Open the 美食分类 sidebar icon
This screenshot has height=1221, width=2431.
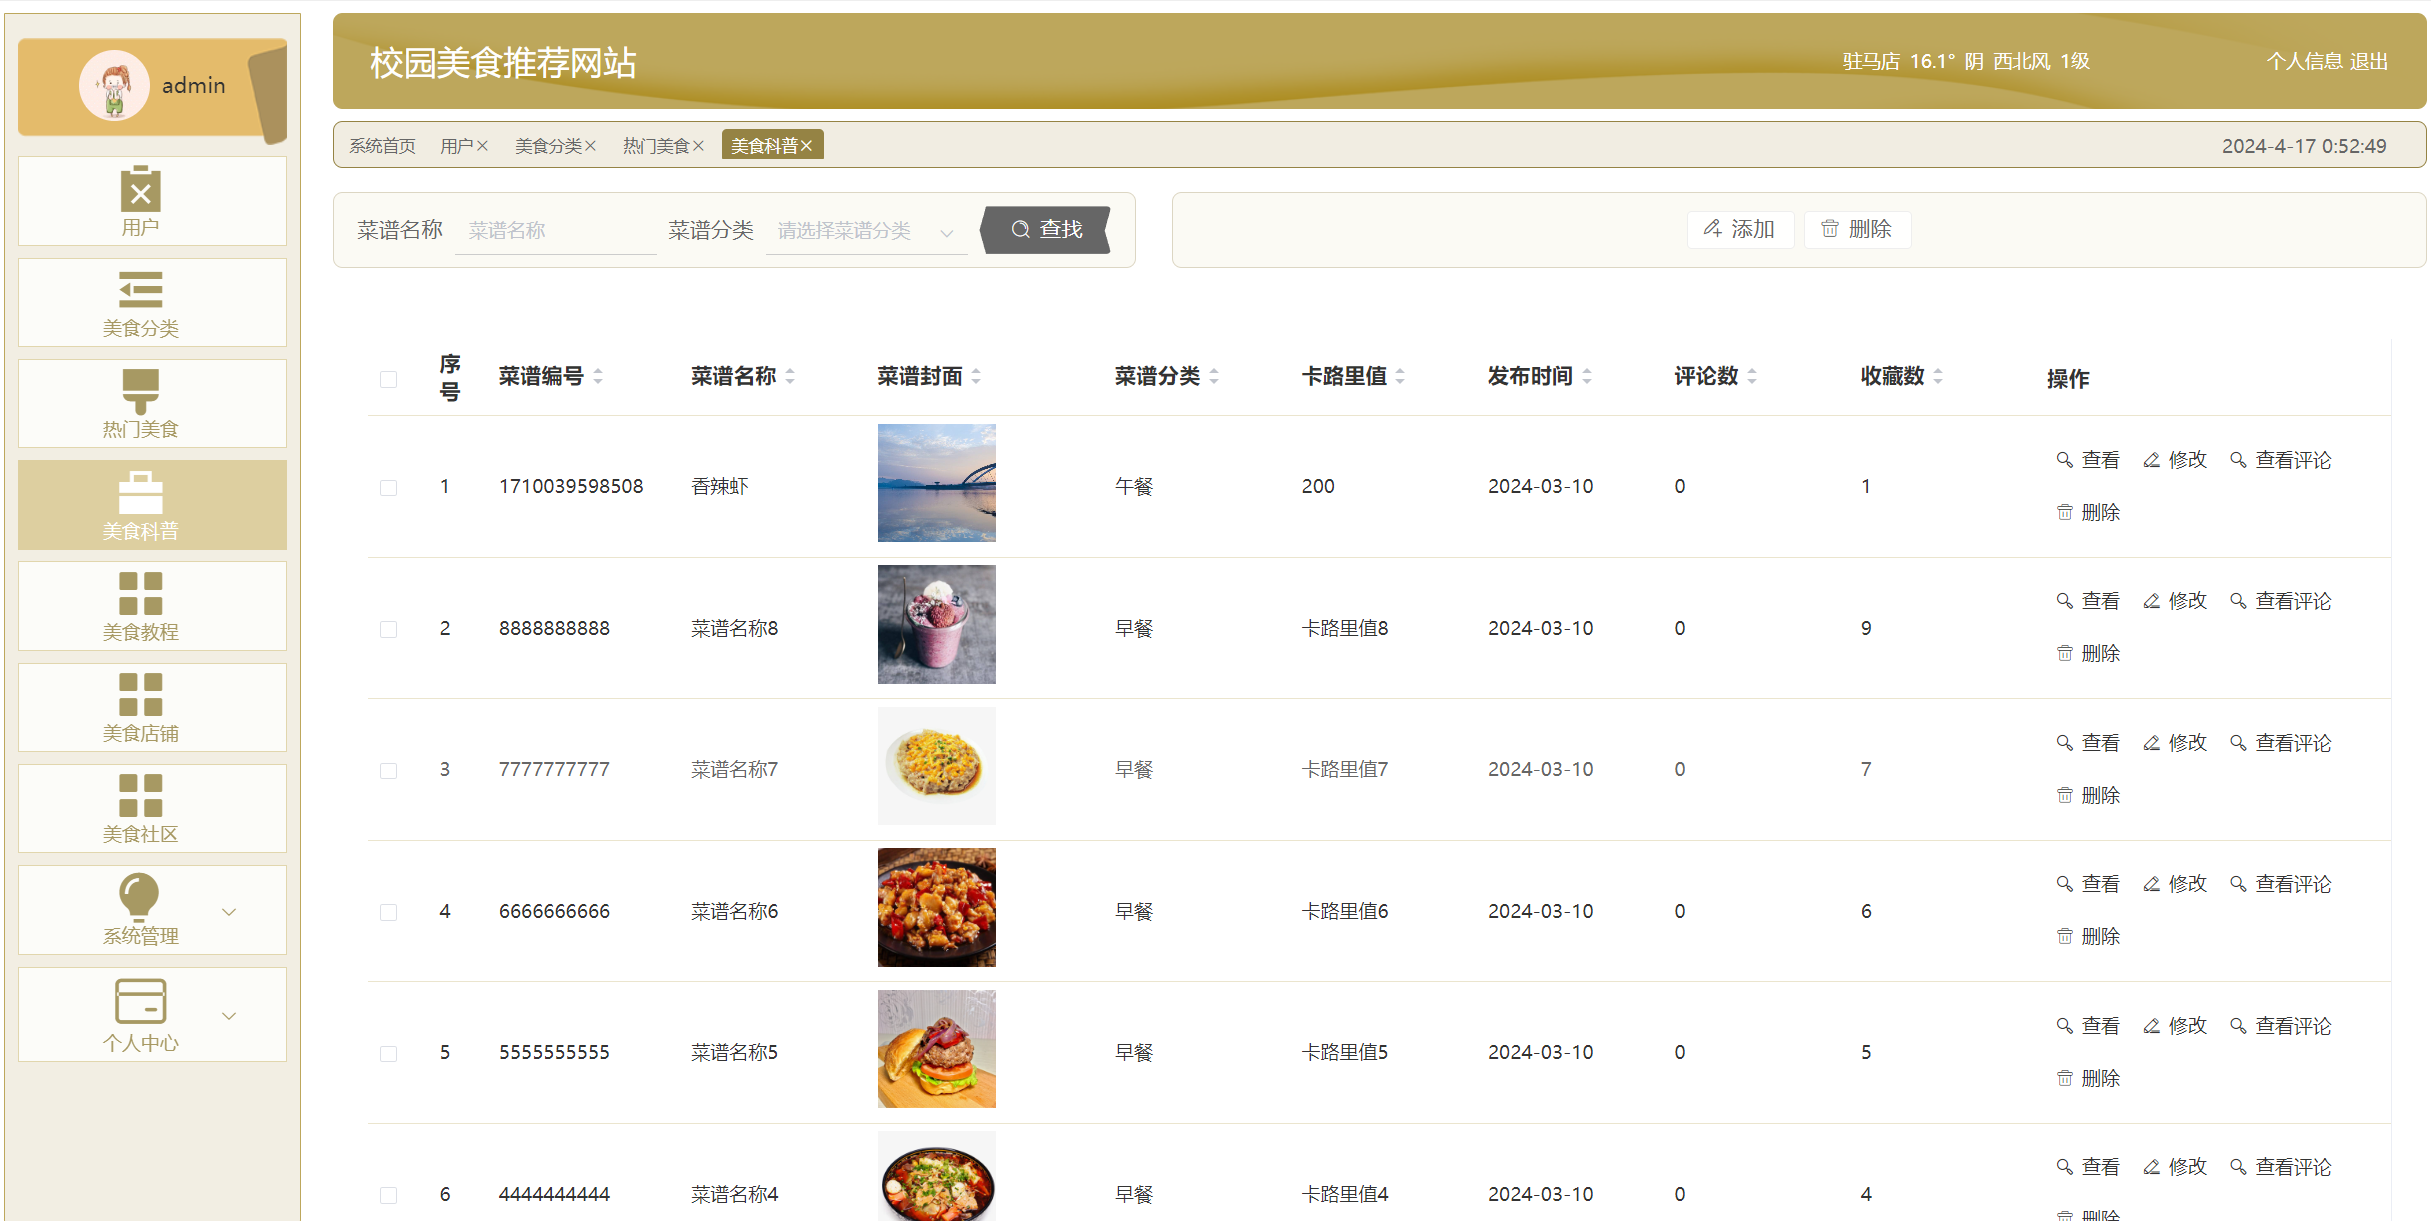click(x=140, y=289)
